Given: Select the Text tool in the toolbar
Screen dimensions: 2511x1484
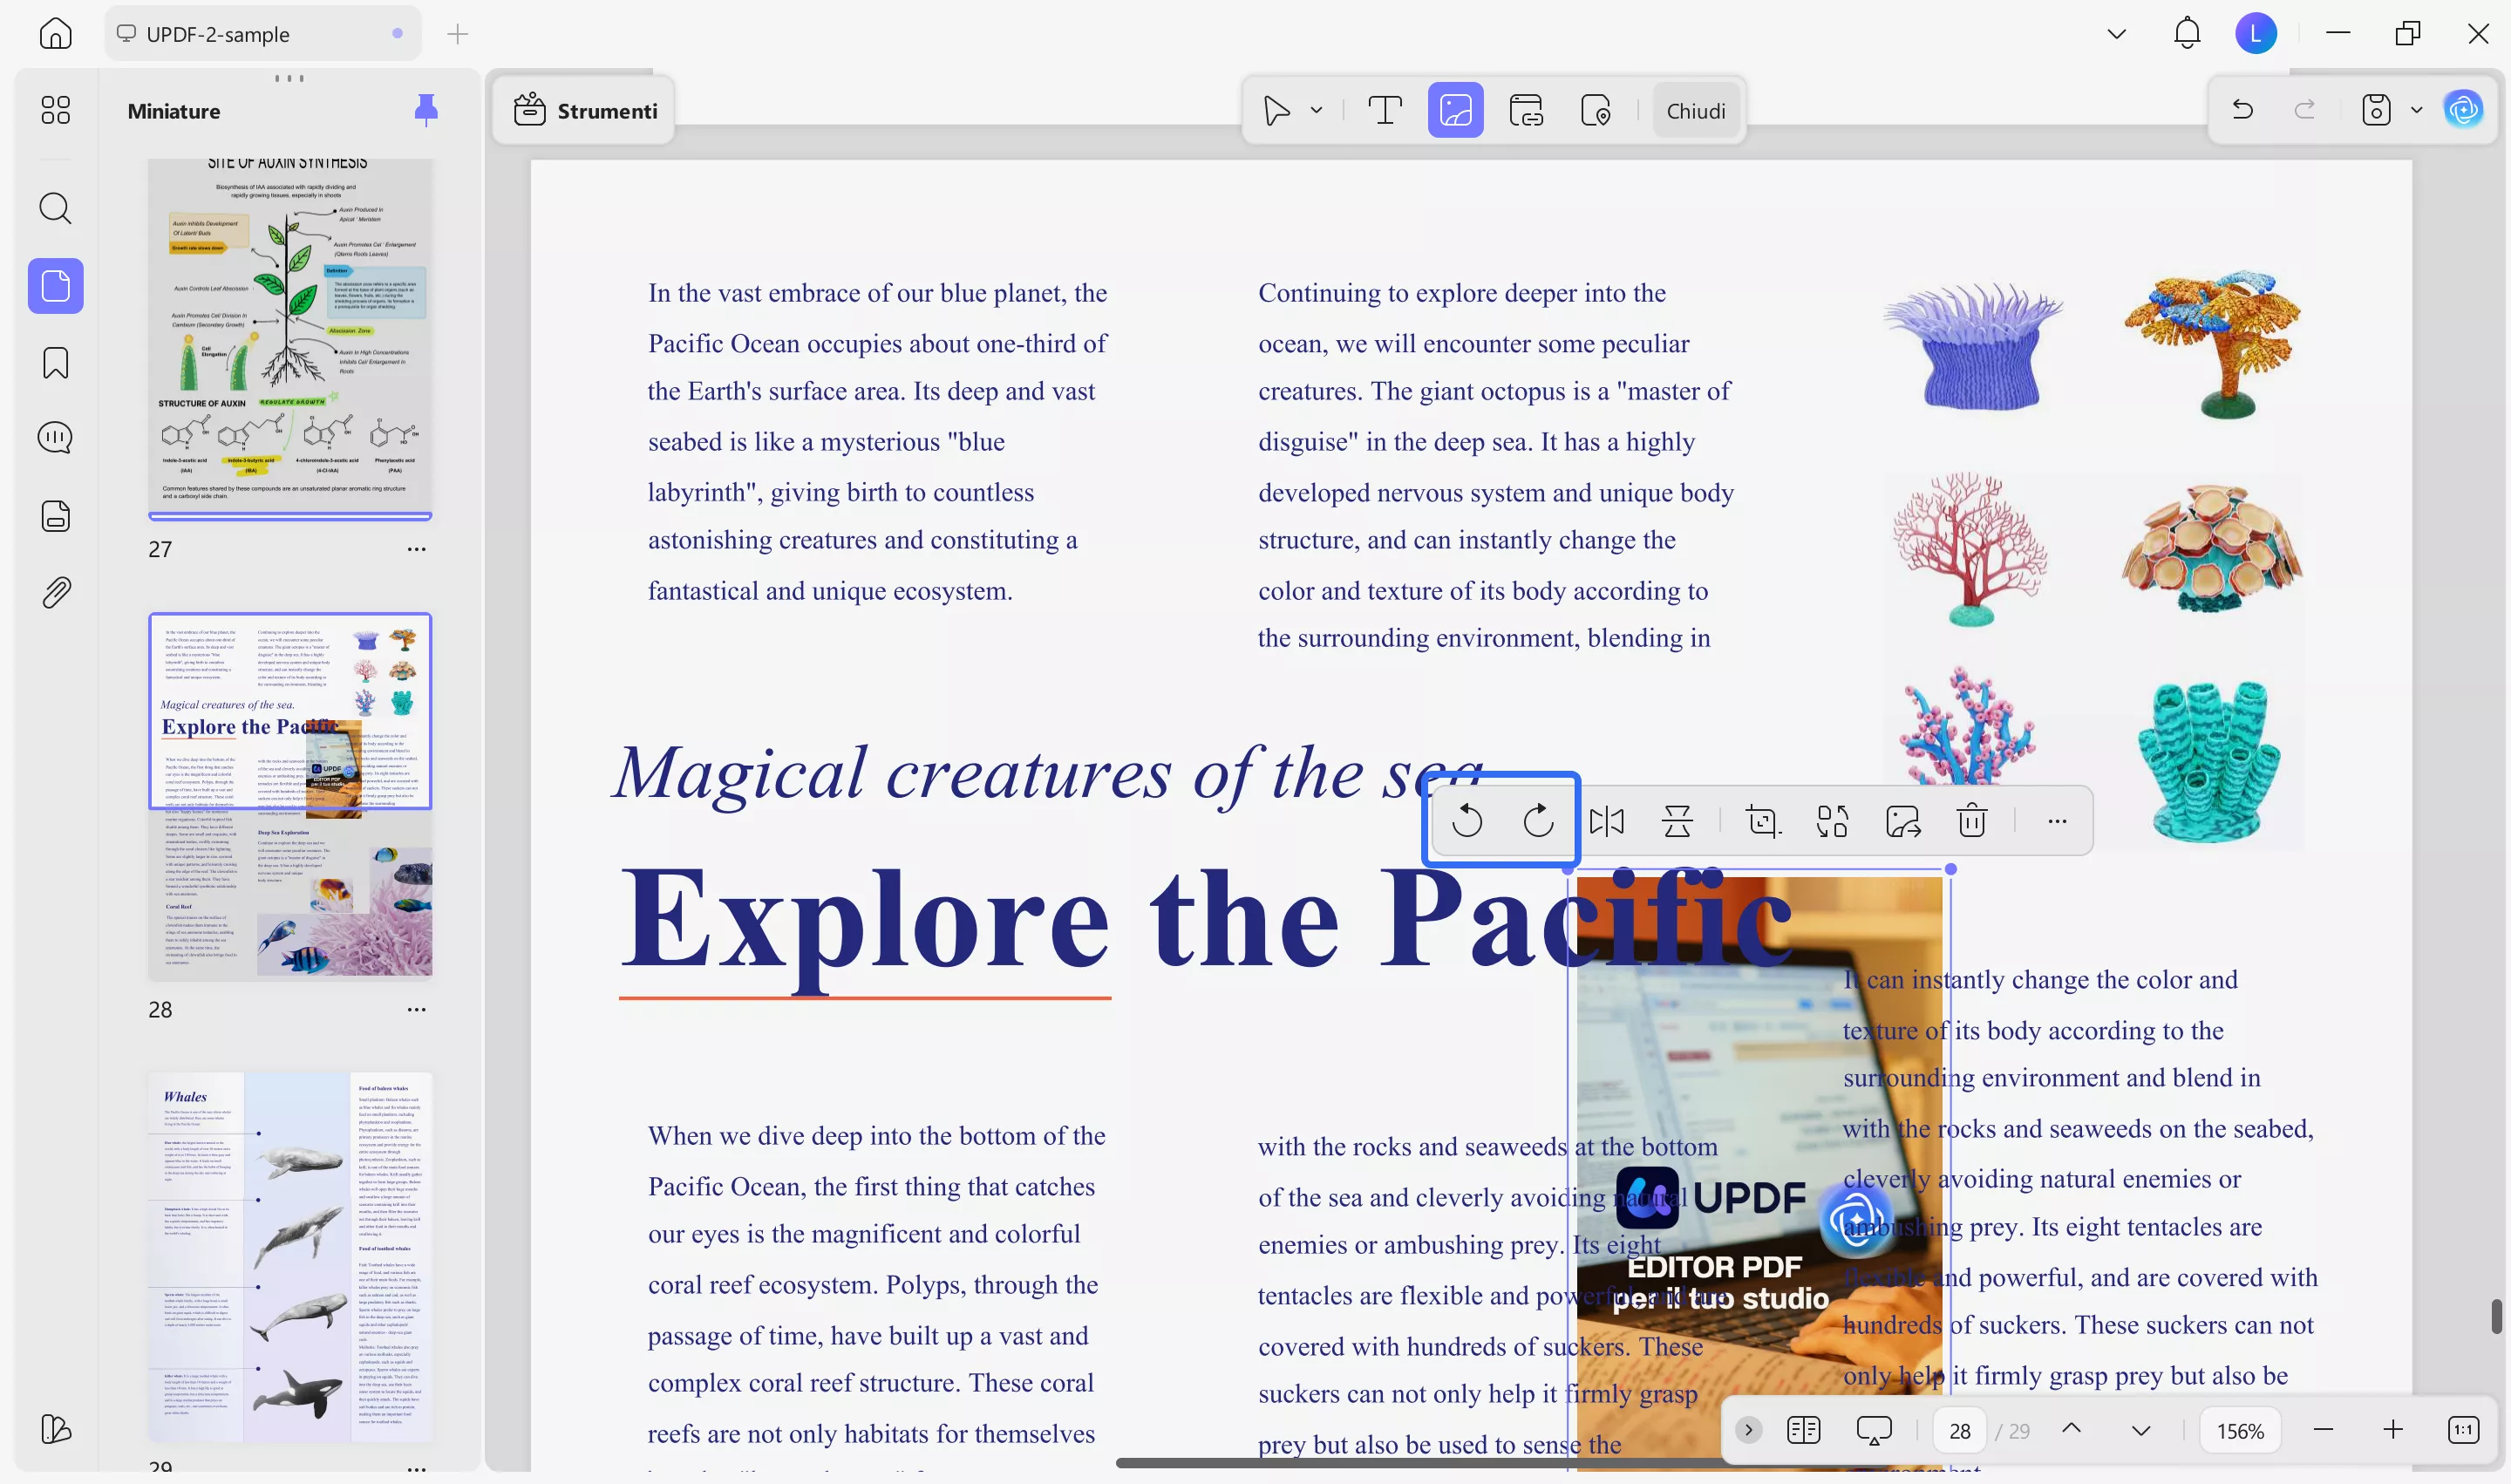Looking at the screenshot, I should coord(1384,110).
